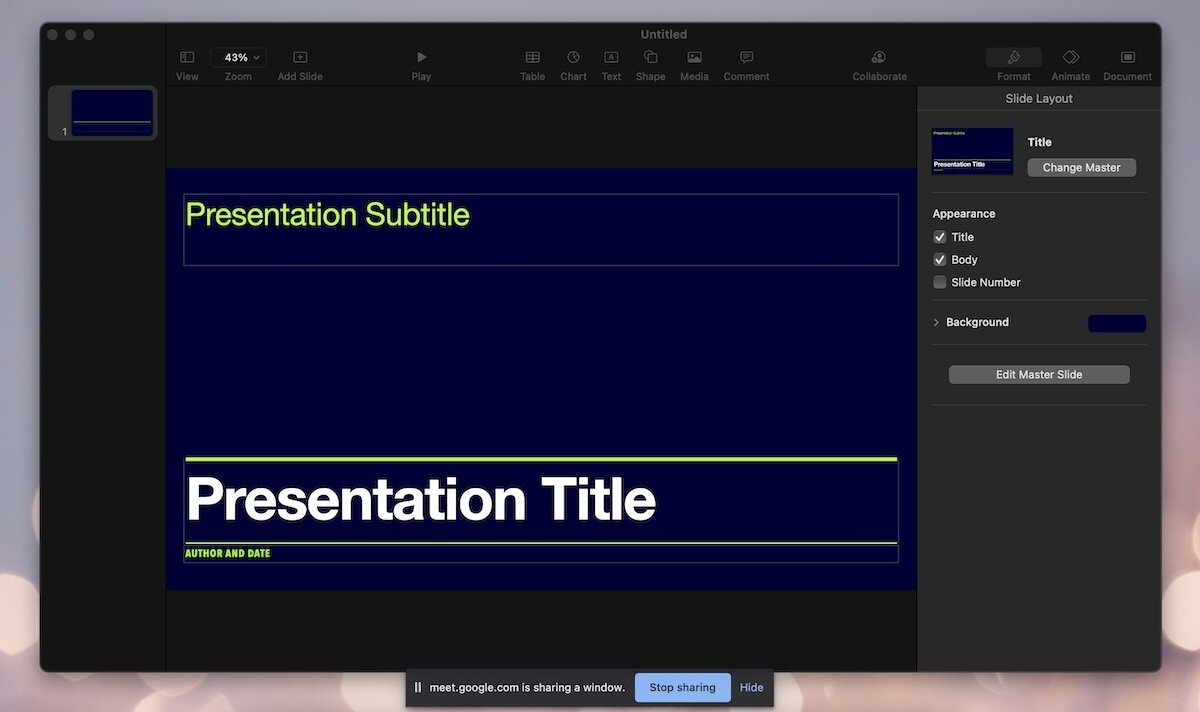The width and height of the screenshot is (1200, 712).
Task: Click the Collaborate icon
Action: pyautogui.click(x=879, y=58)
